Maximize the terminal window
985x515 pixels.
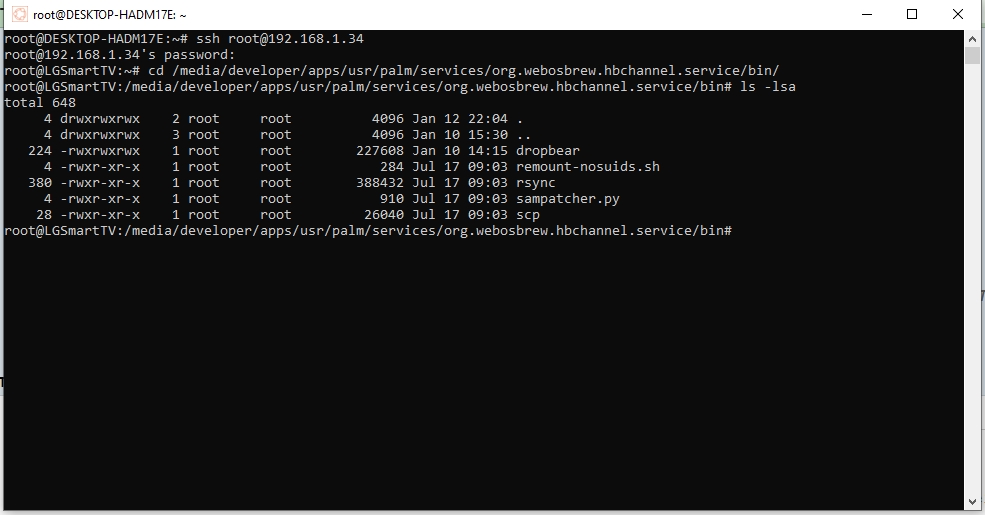(x=912, y=15)
